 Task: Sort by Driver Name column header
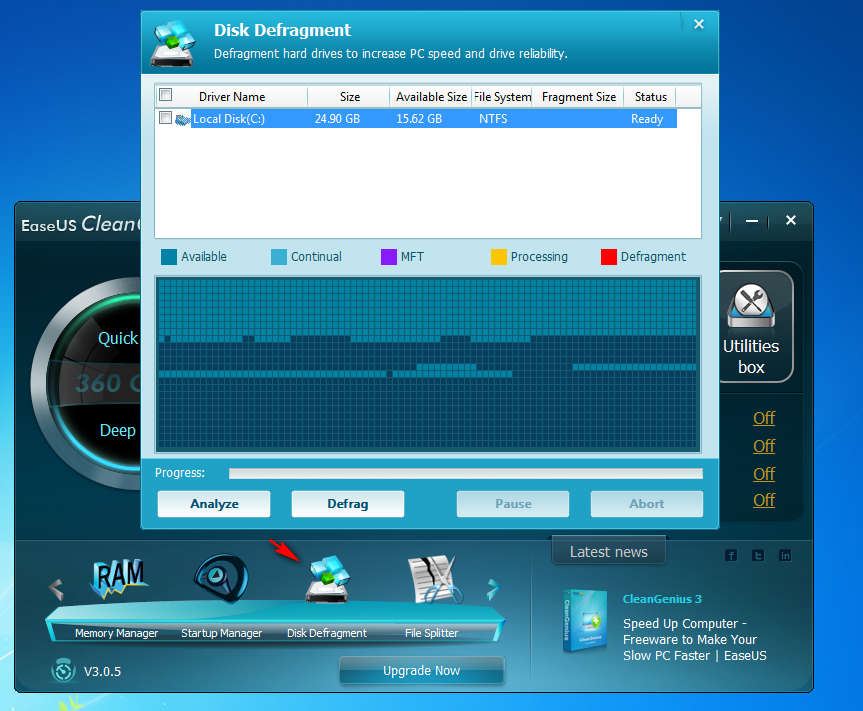click(x=232, y=97)
